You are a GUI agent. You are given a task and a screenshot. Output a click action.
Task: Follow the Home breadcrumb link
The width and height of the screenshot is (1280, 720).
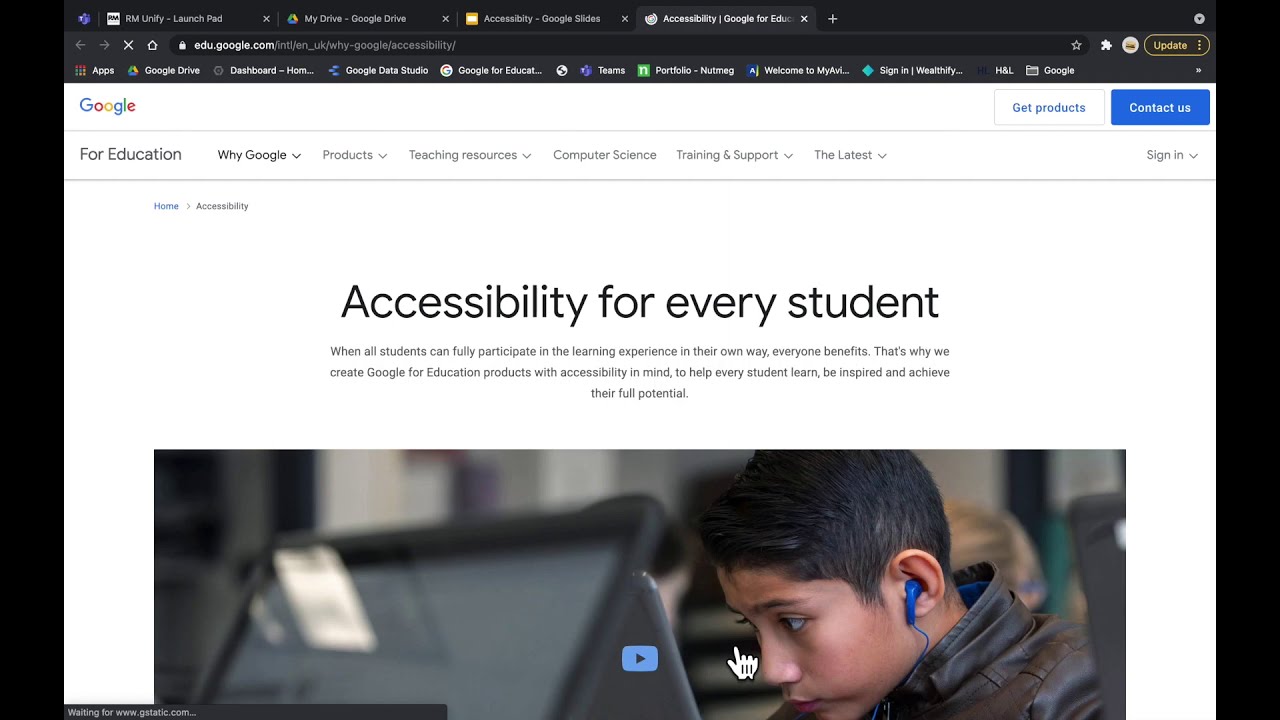[x=166, y=206]
